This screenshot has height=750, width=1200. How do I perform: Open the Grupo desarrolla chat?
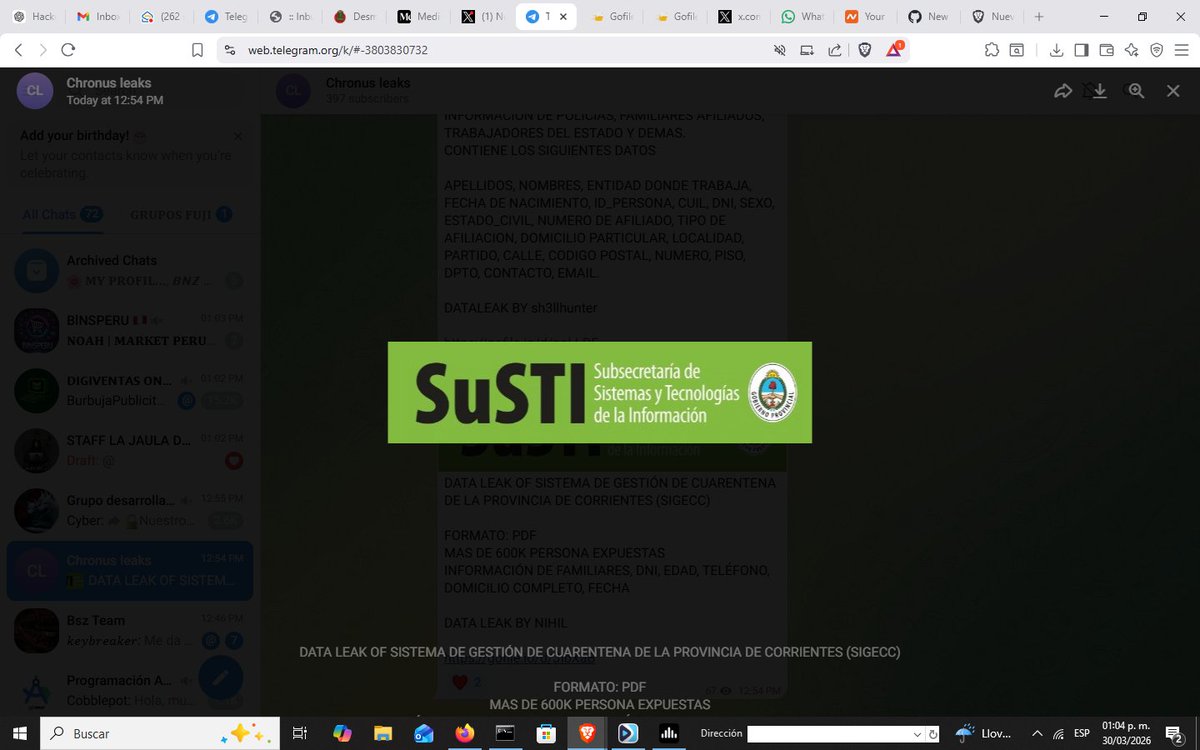130,510
